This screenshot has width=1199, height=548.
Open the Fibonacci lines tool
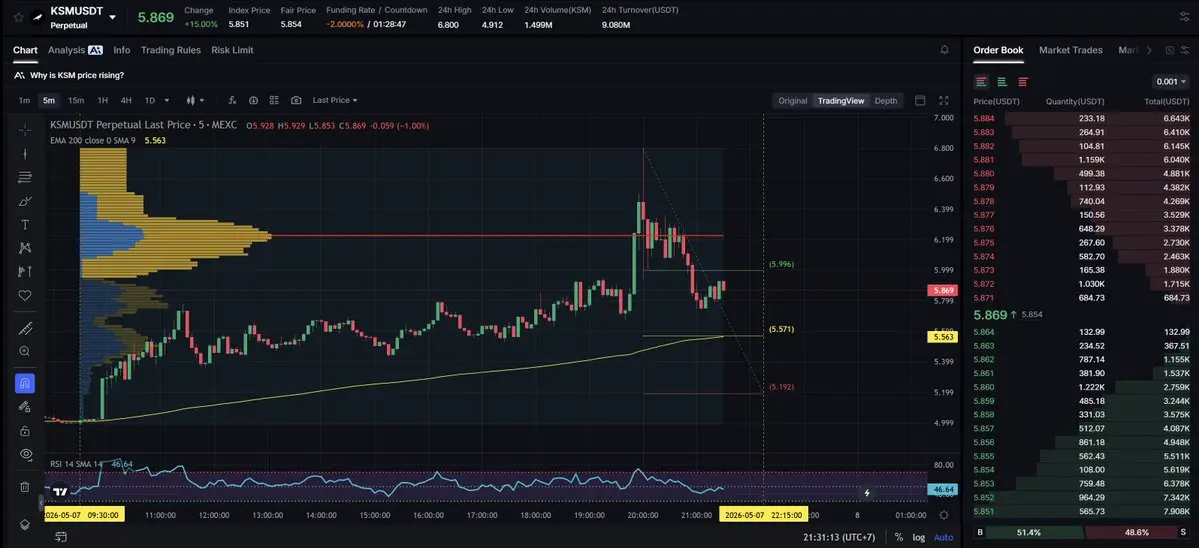click(x=24, y=177)
